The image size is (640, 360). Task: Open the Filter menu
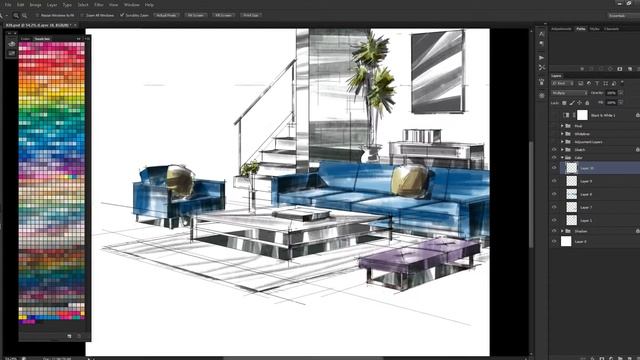click(99, 5)
